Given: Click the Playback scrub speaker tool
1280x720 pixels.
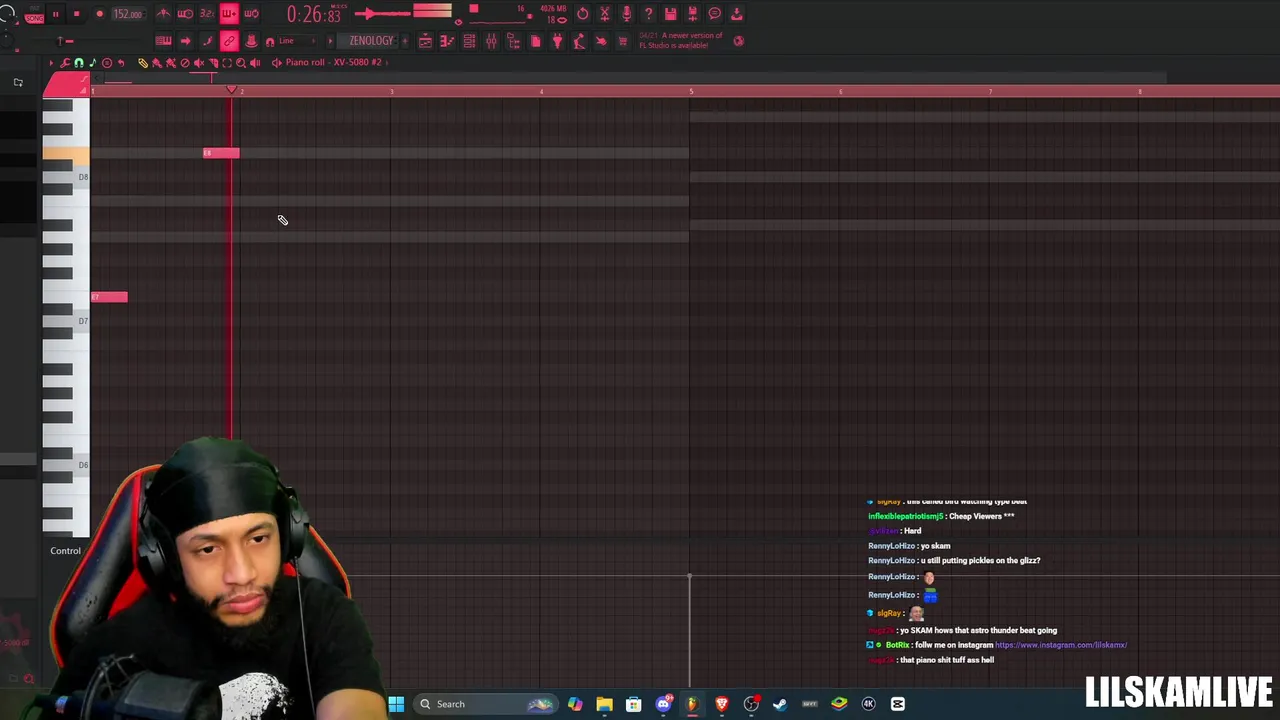Looking at the screenshot, I should point(255,63).
